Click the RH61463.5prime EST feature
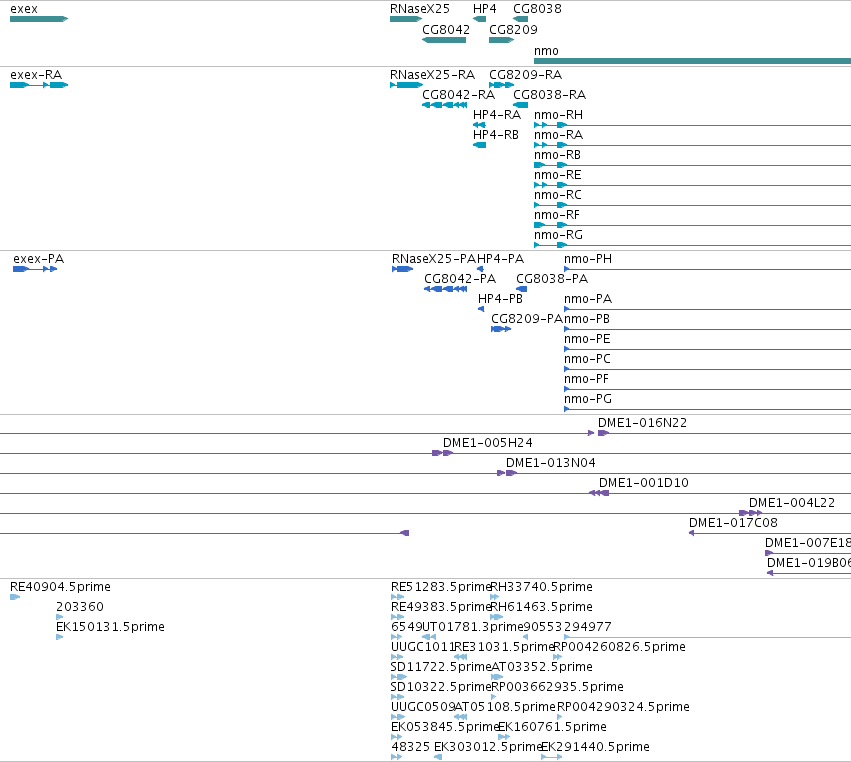 [497, 617]
